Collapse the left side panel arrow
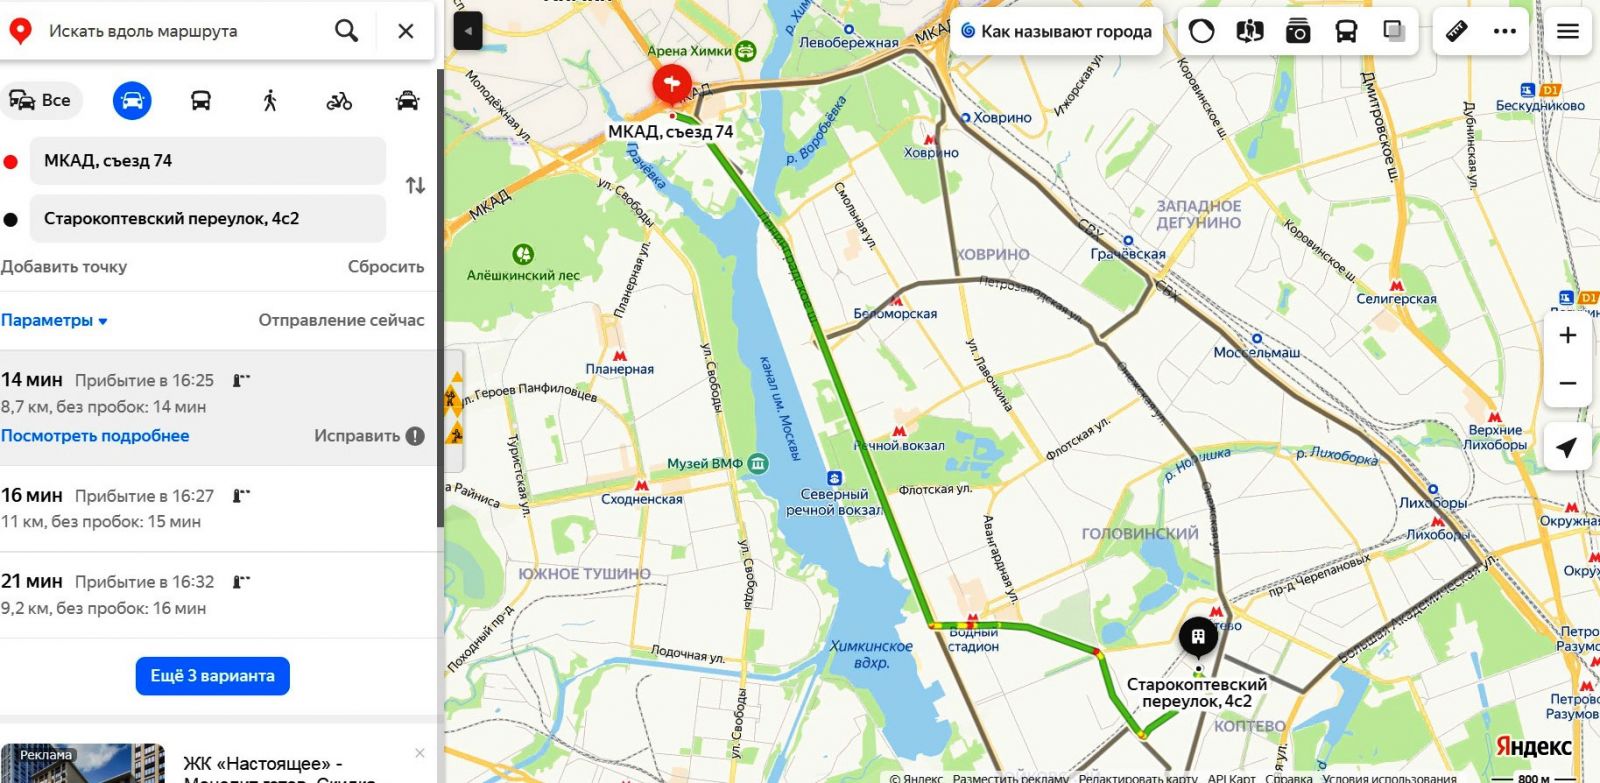The image size is (1600, 783). [x=468, y=31]
